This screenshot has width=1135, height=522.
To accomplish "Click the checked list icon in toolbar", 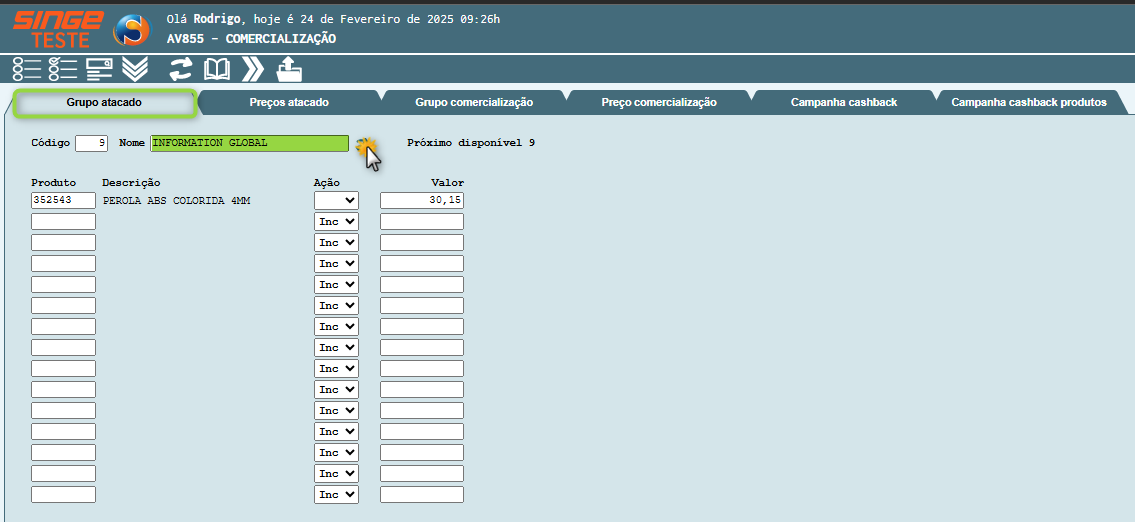I will [63, 69].
